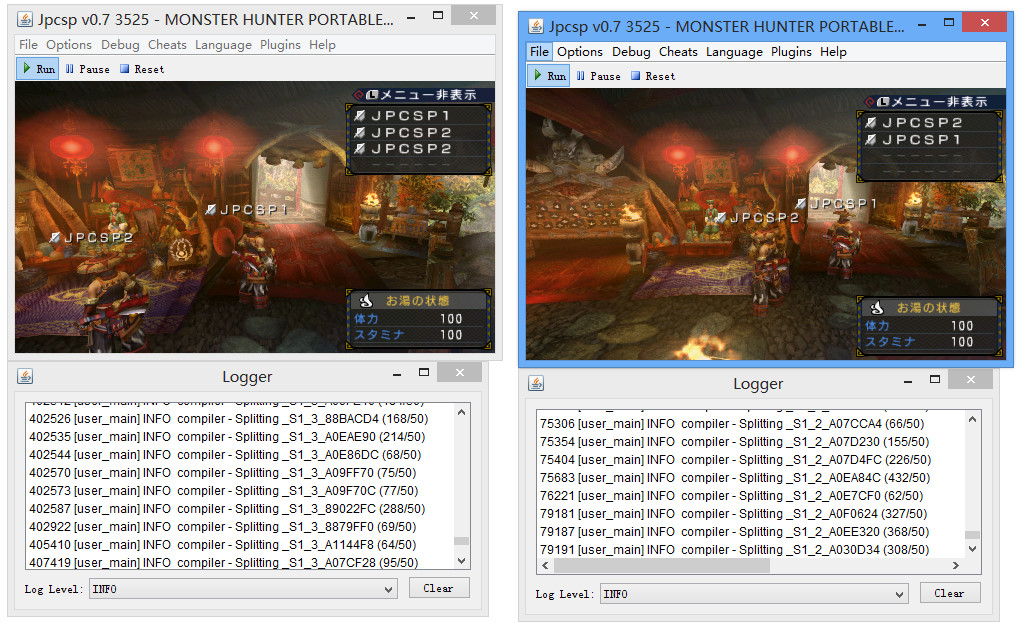The image size is (1022, 633).
Task: Click Java icon in left Logger title bar
Action: (x=25, y=377)
